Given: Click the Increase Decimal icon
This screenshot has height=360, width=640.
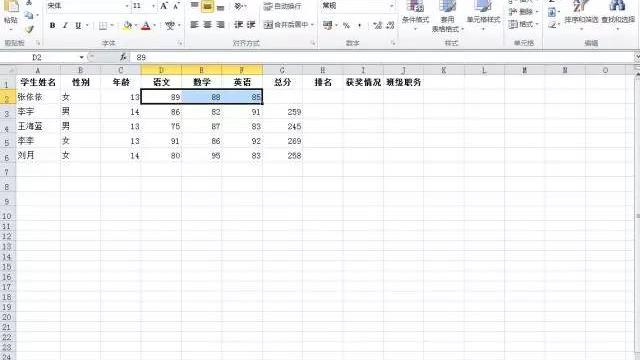Looking at the screenshot, I should [x=377, y=25].
